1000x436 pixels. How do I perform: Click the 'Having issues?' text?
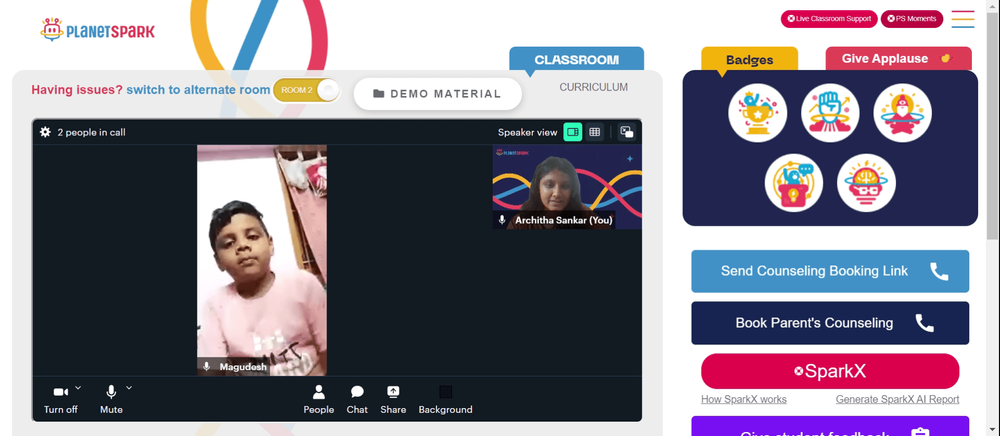click(77, 90)
